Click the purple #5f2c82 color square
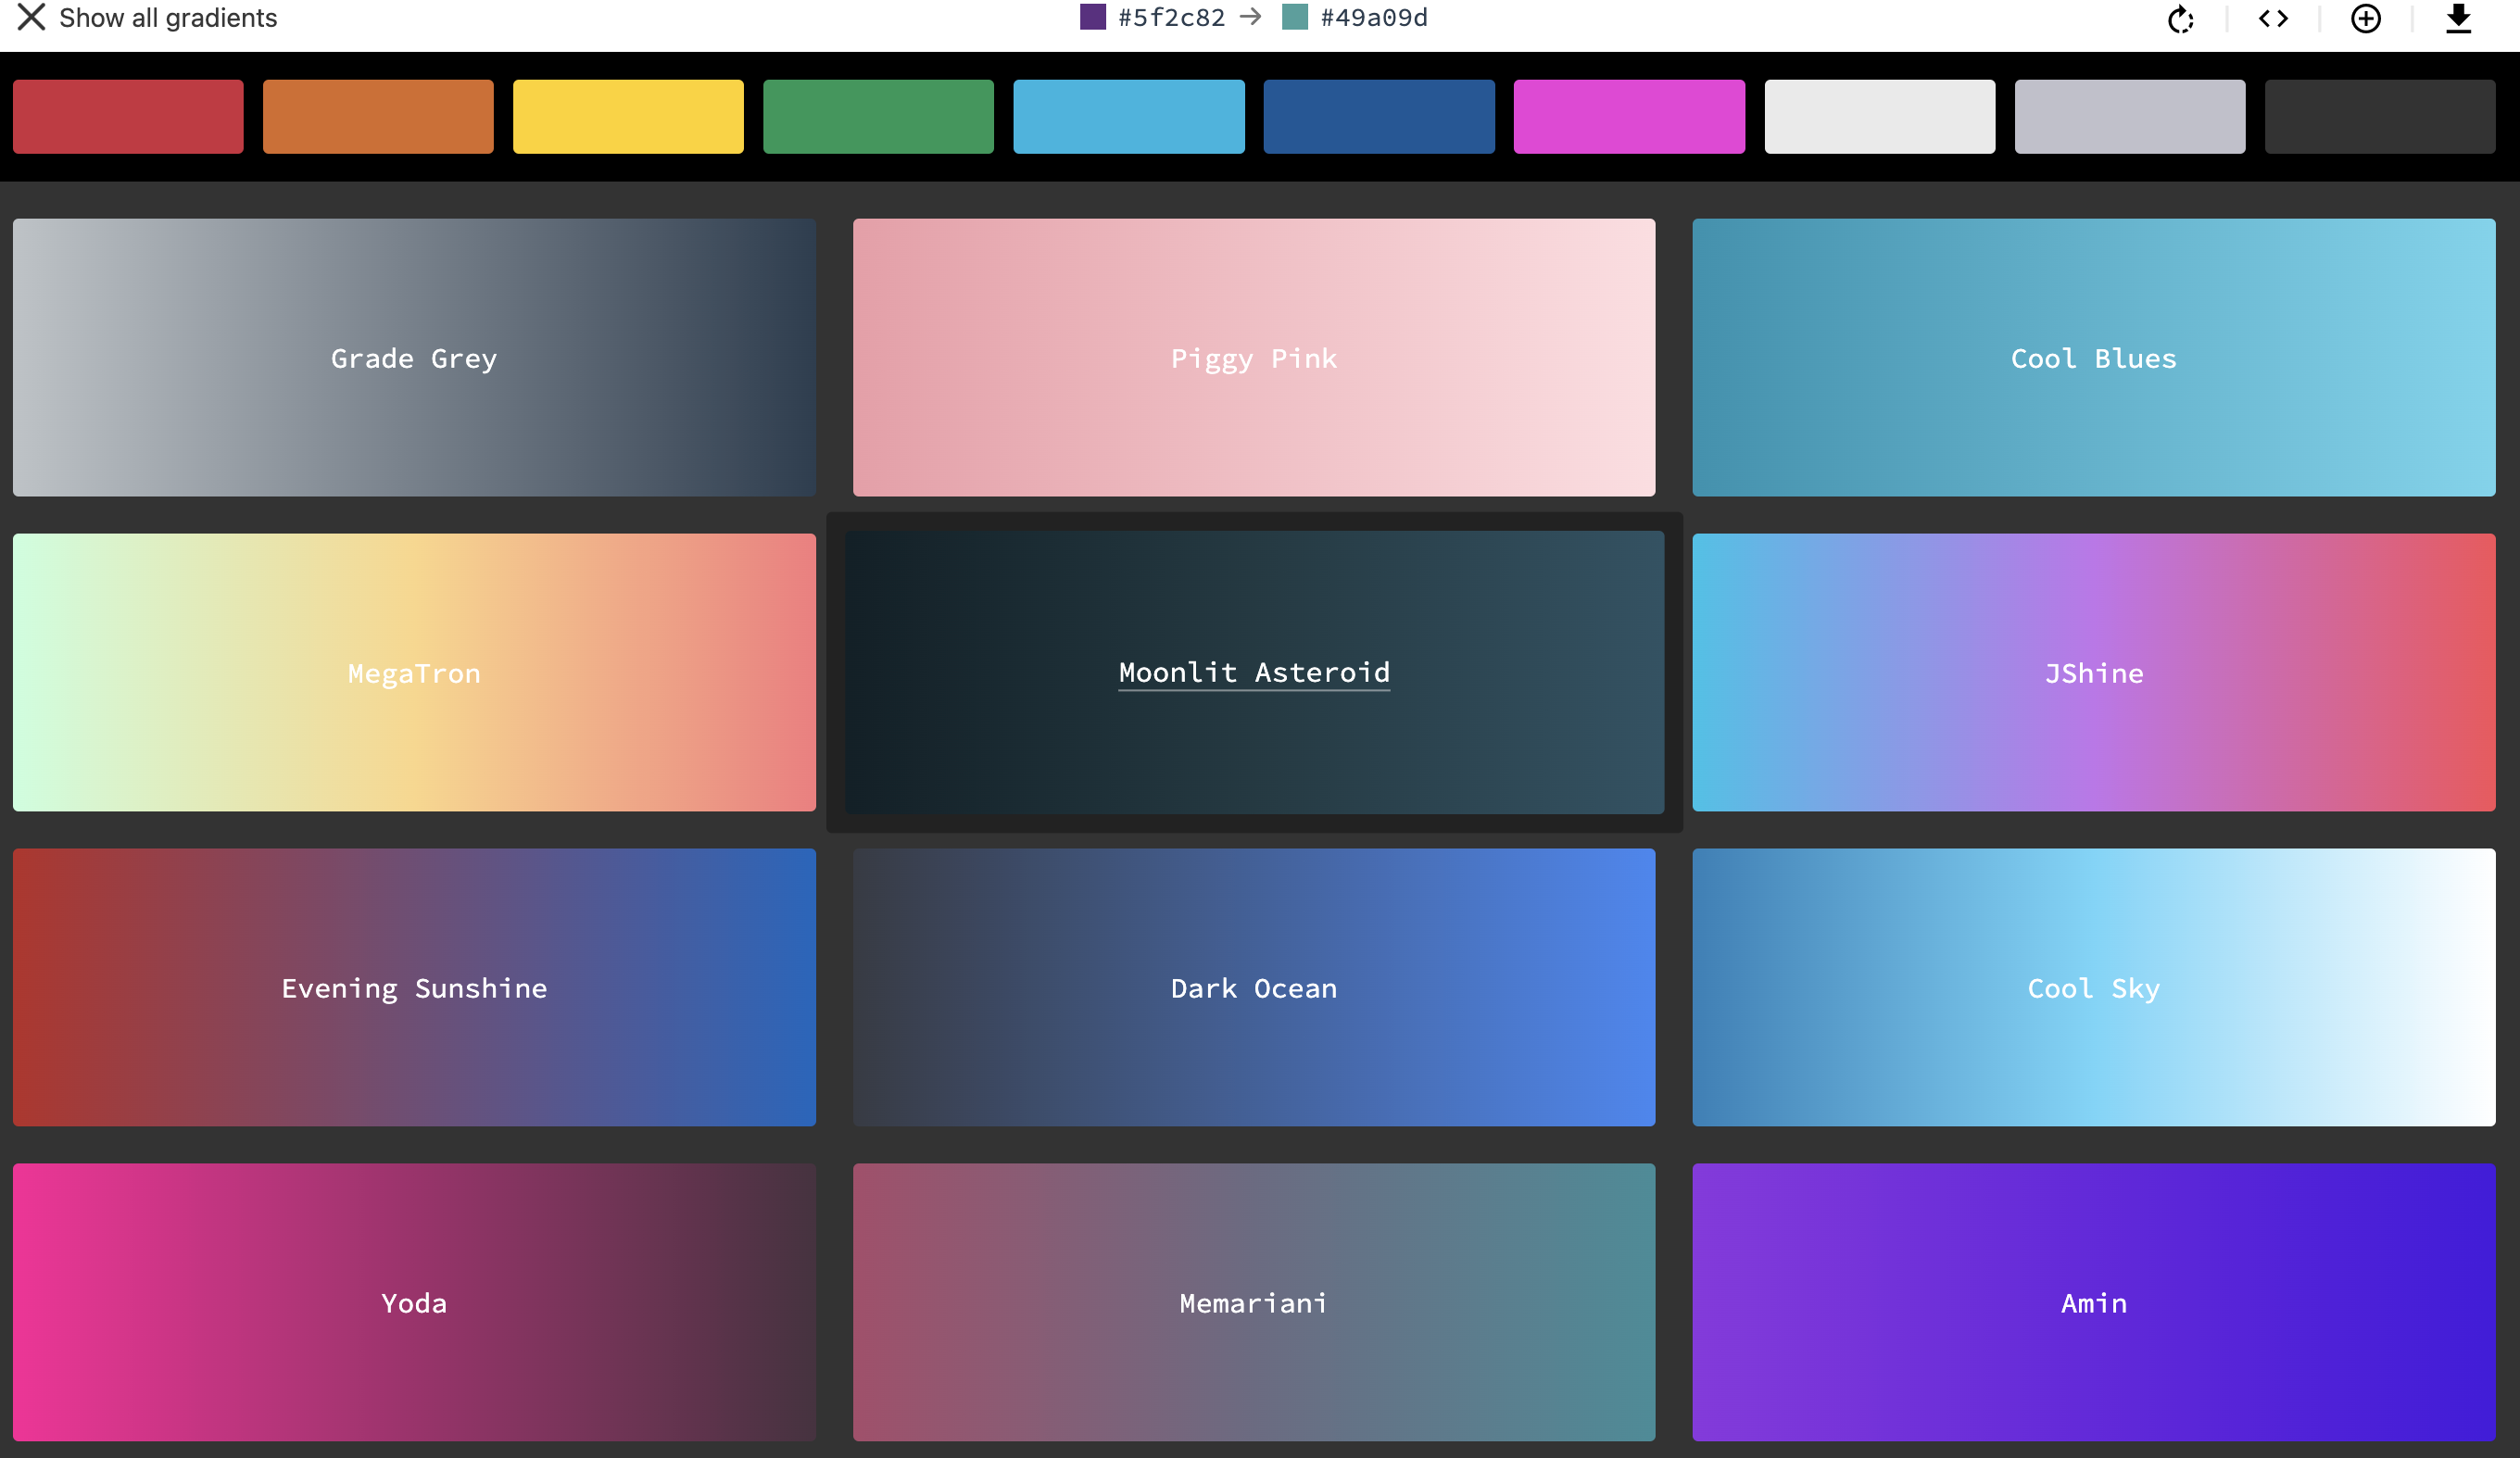The width and height of the screenshot is (2520, 1458). pyautogui.click(x=1092, y=17)
